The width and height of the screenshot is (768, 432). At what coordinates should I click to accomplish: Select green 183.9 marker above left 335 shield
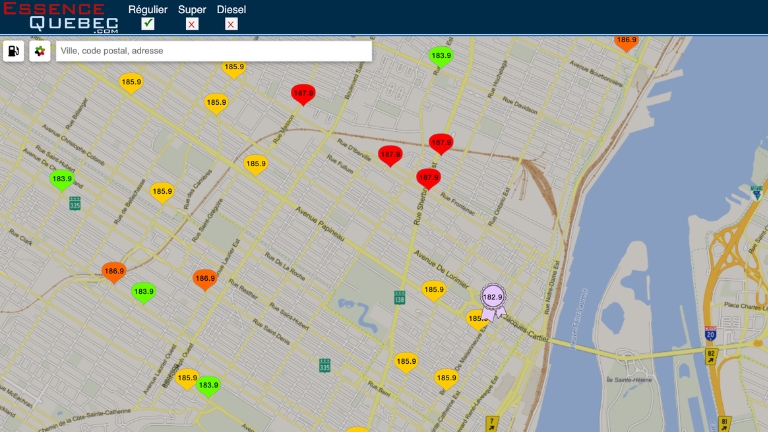tap(62, 180)
